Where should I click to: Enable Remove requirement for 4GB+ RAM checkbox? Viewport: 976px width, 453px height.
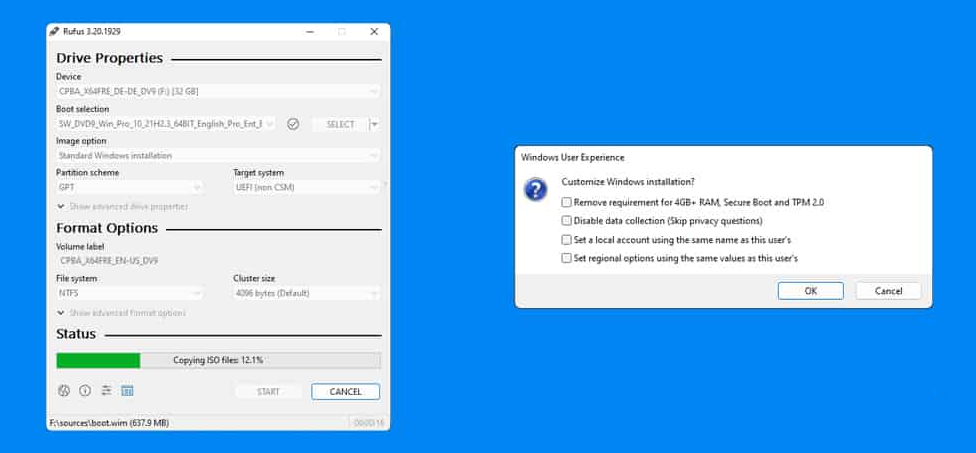[567, 202]
